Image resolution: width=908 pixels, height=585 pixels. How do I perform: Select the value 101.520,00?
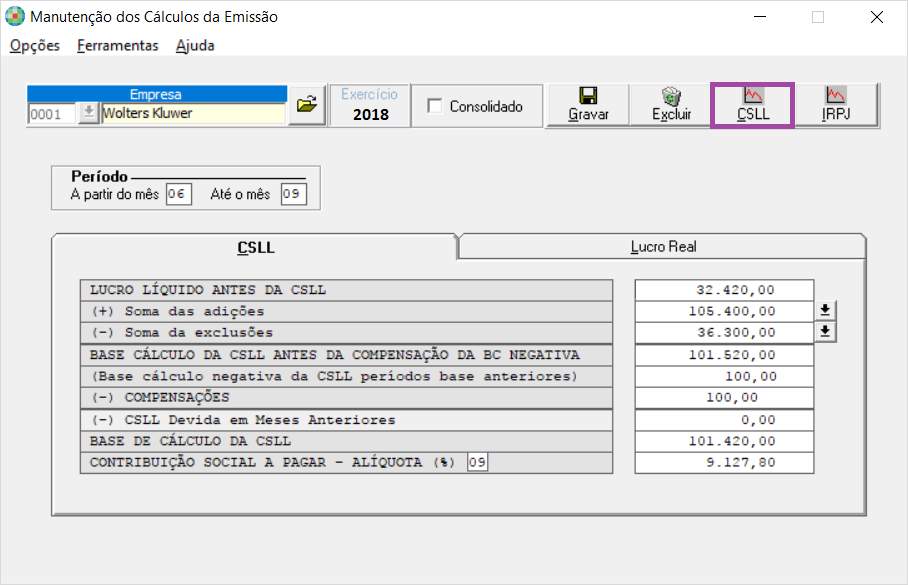coord(724,355)
